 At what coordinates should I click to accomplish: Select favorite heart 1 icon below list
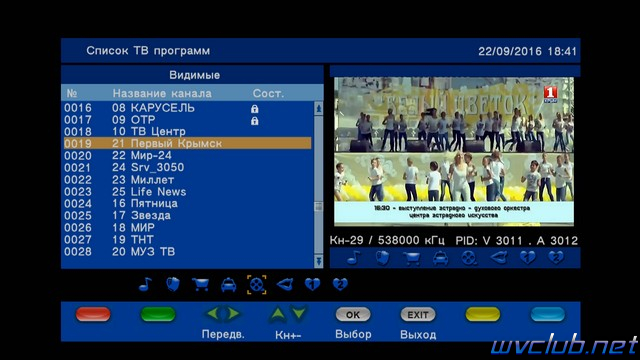pyautogui.click(x=312, y=284)
